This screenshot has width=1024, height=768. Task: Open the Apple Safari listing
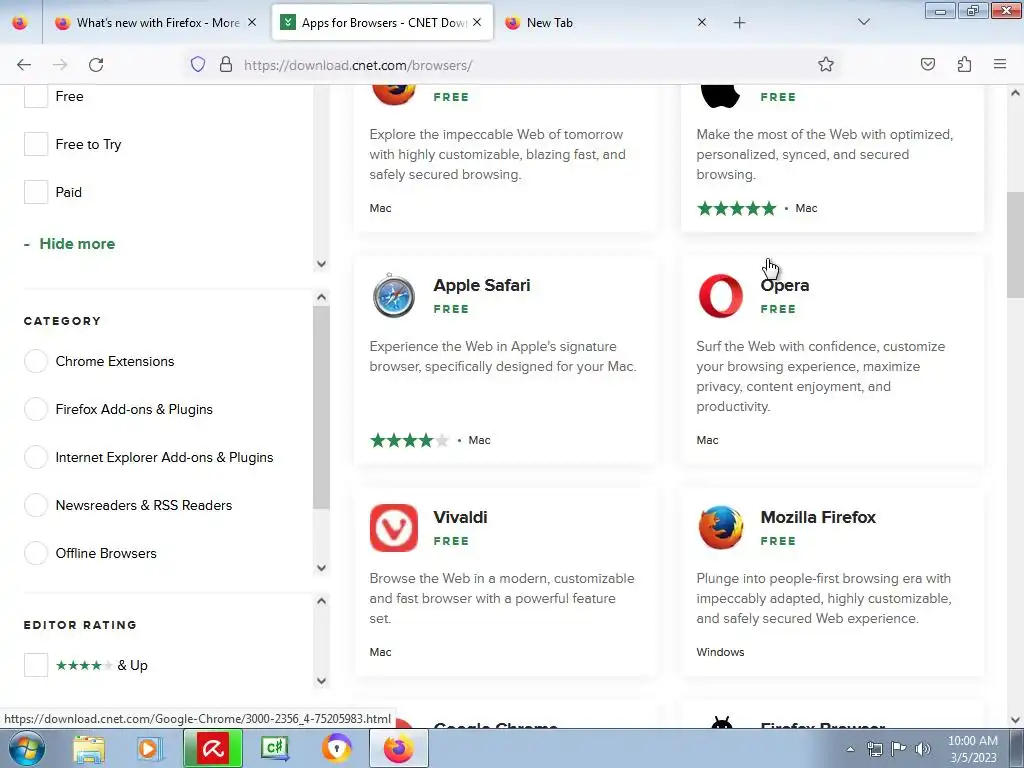coord(482,285)
